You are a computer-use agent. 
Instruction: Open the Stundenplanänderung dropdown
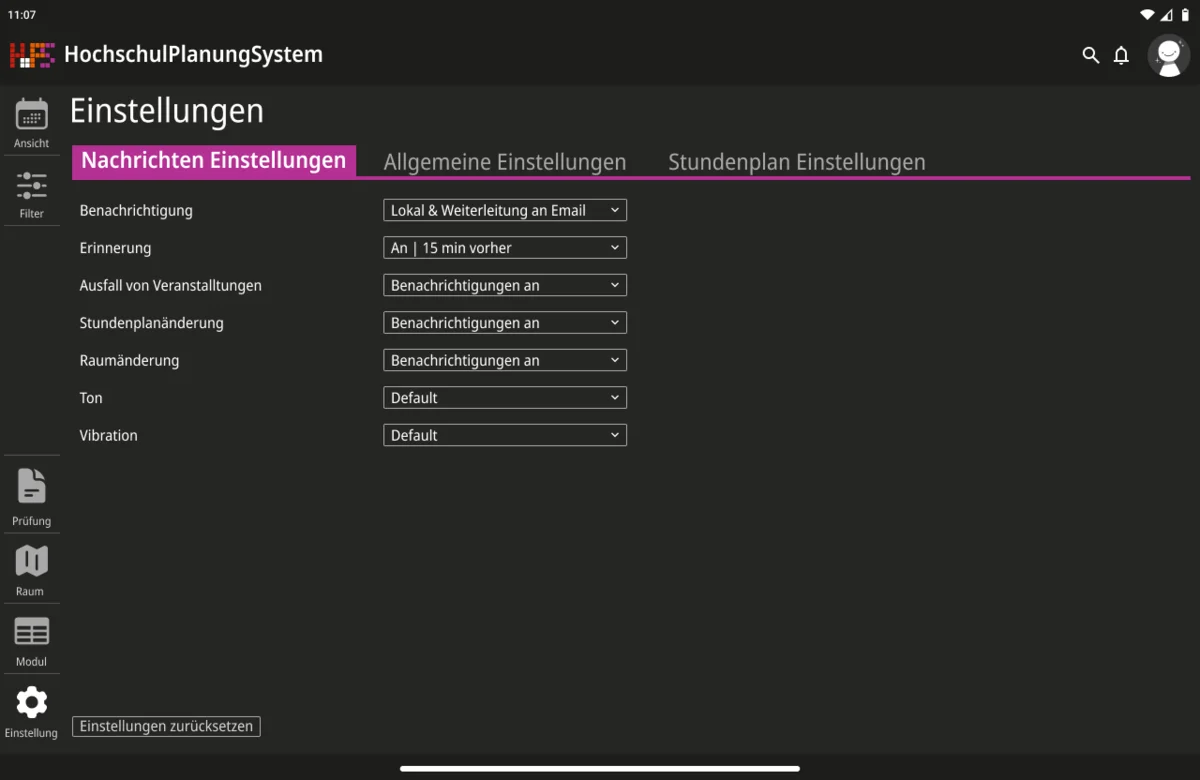[505, 323]
